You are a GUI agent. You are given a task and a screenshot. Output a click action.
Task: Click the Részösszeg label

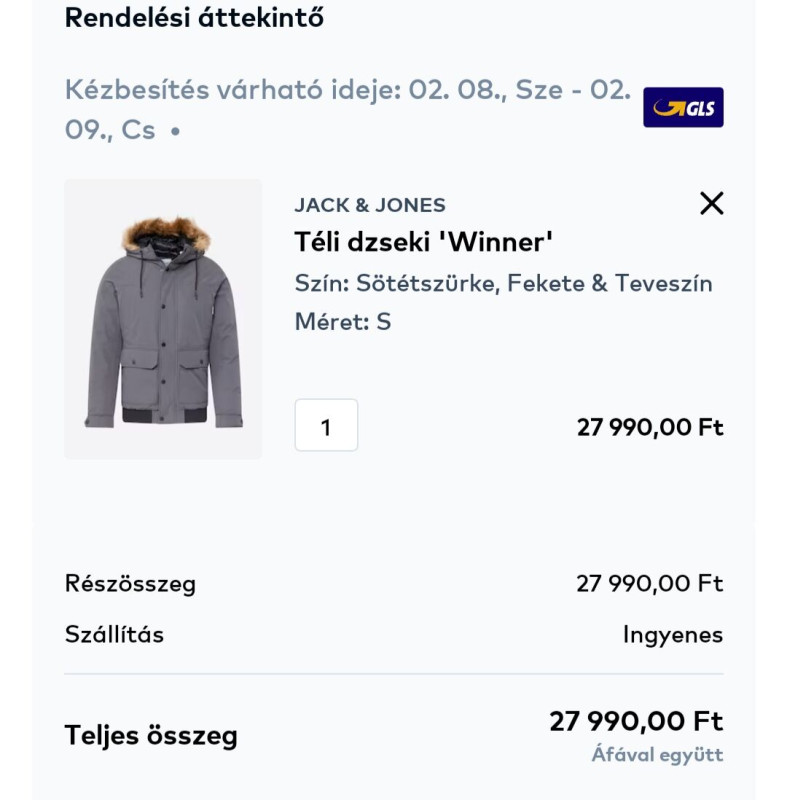click(x=130, y=583)
